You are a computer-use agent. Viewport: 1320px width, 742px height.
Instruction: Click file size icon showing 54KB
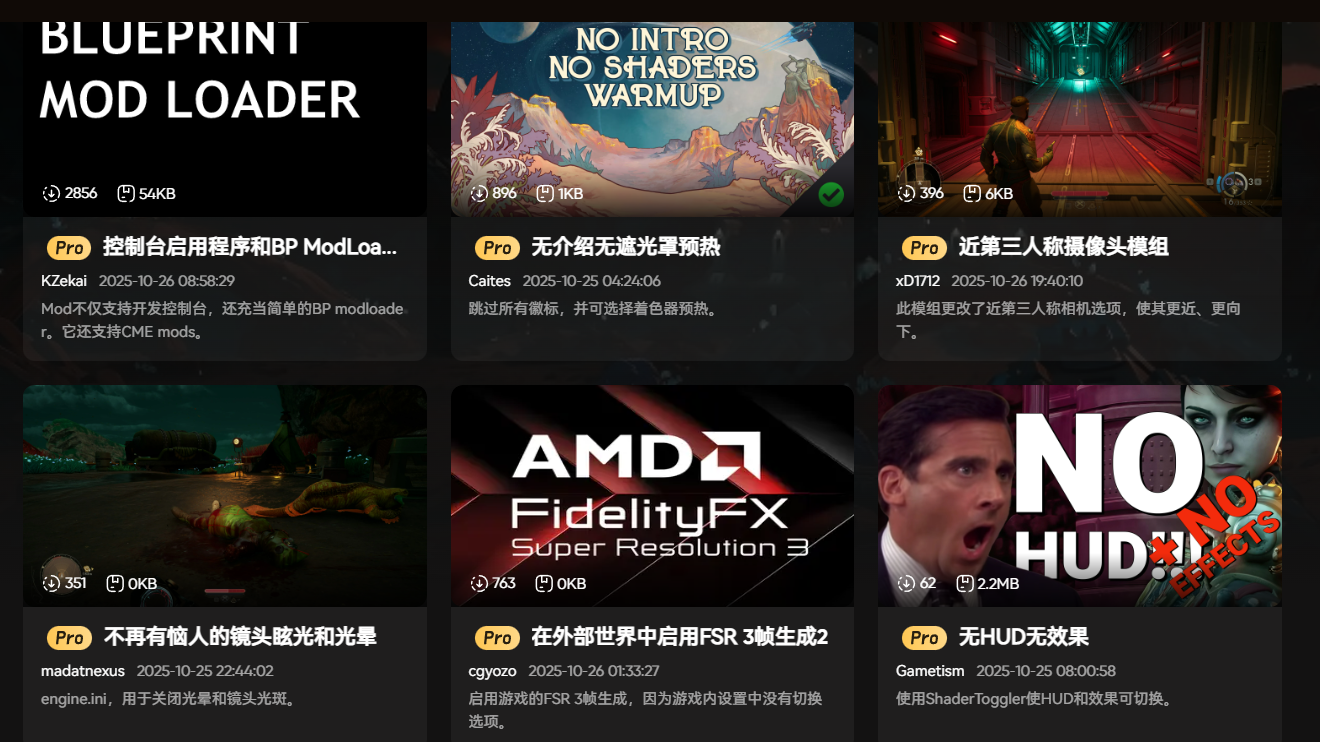(126, 193)
